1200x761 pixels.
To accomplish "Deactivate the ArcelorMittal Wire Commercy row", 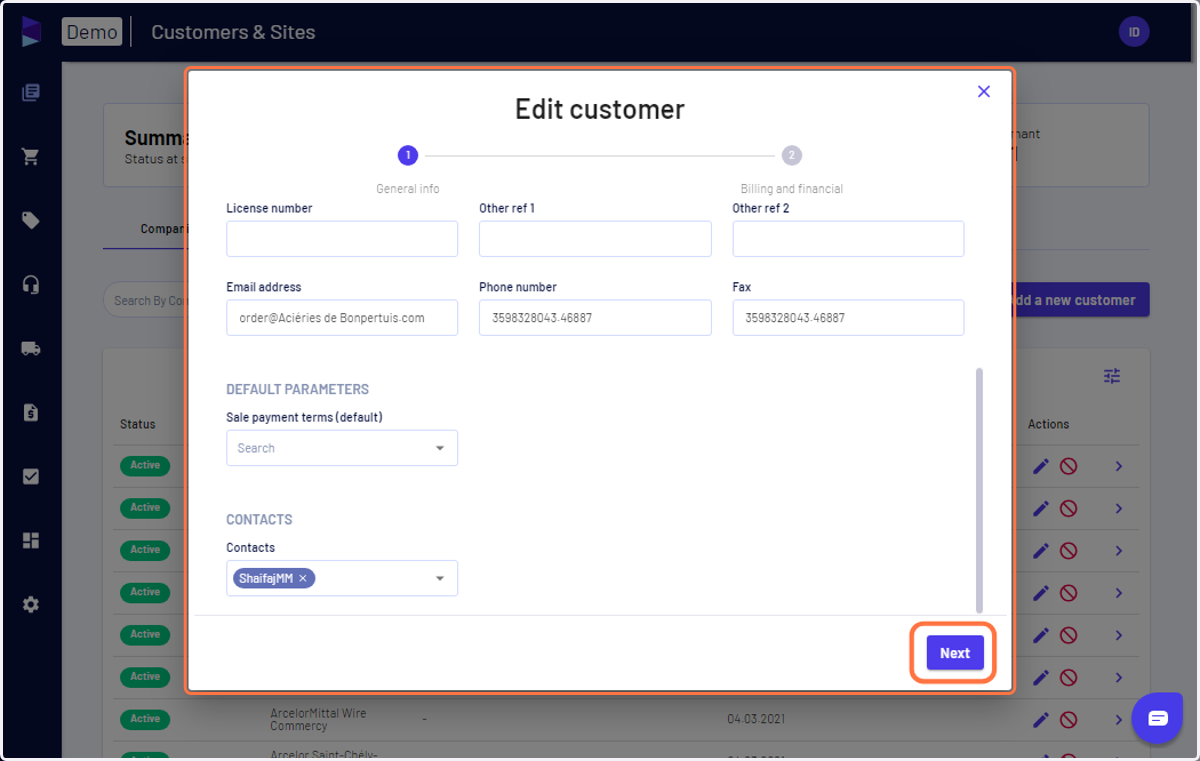I will [x=1068, y=720].
